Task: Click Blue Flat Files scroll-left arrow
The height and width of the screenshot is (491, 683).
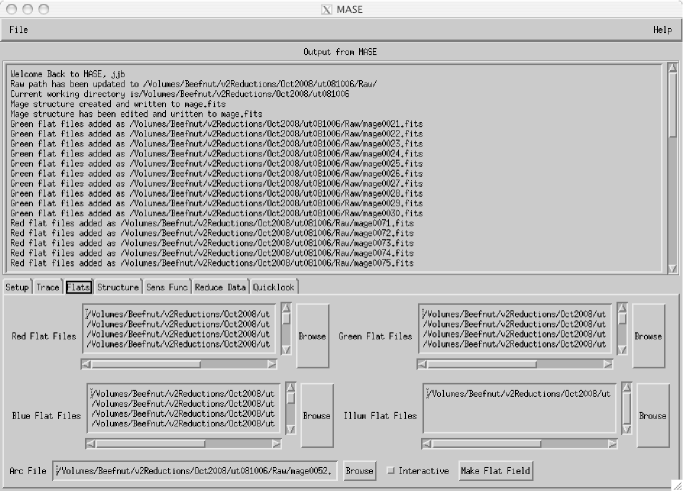Action: coord(91,444)
